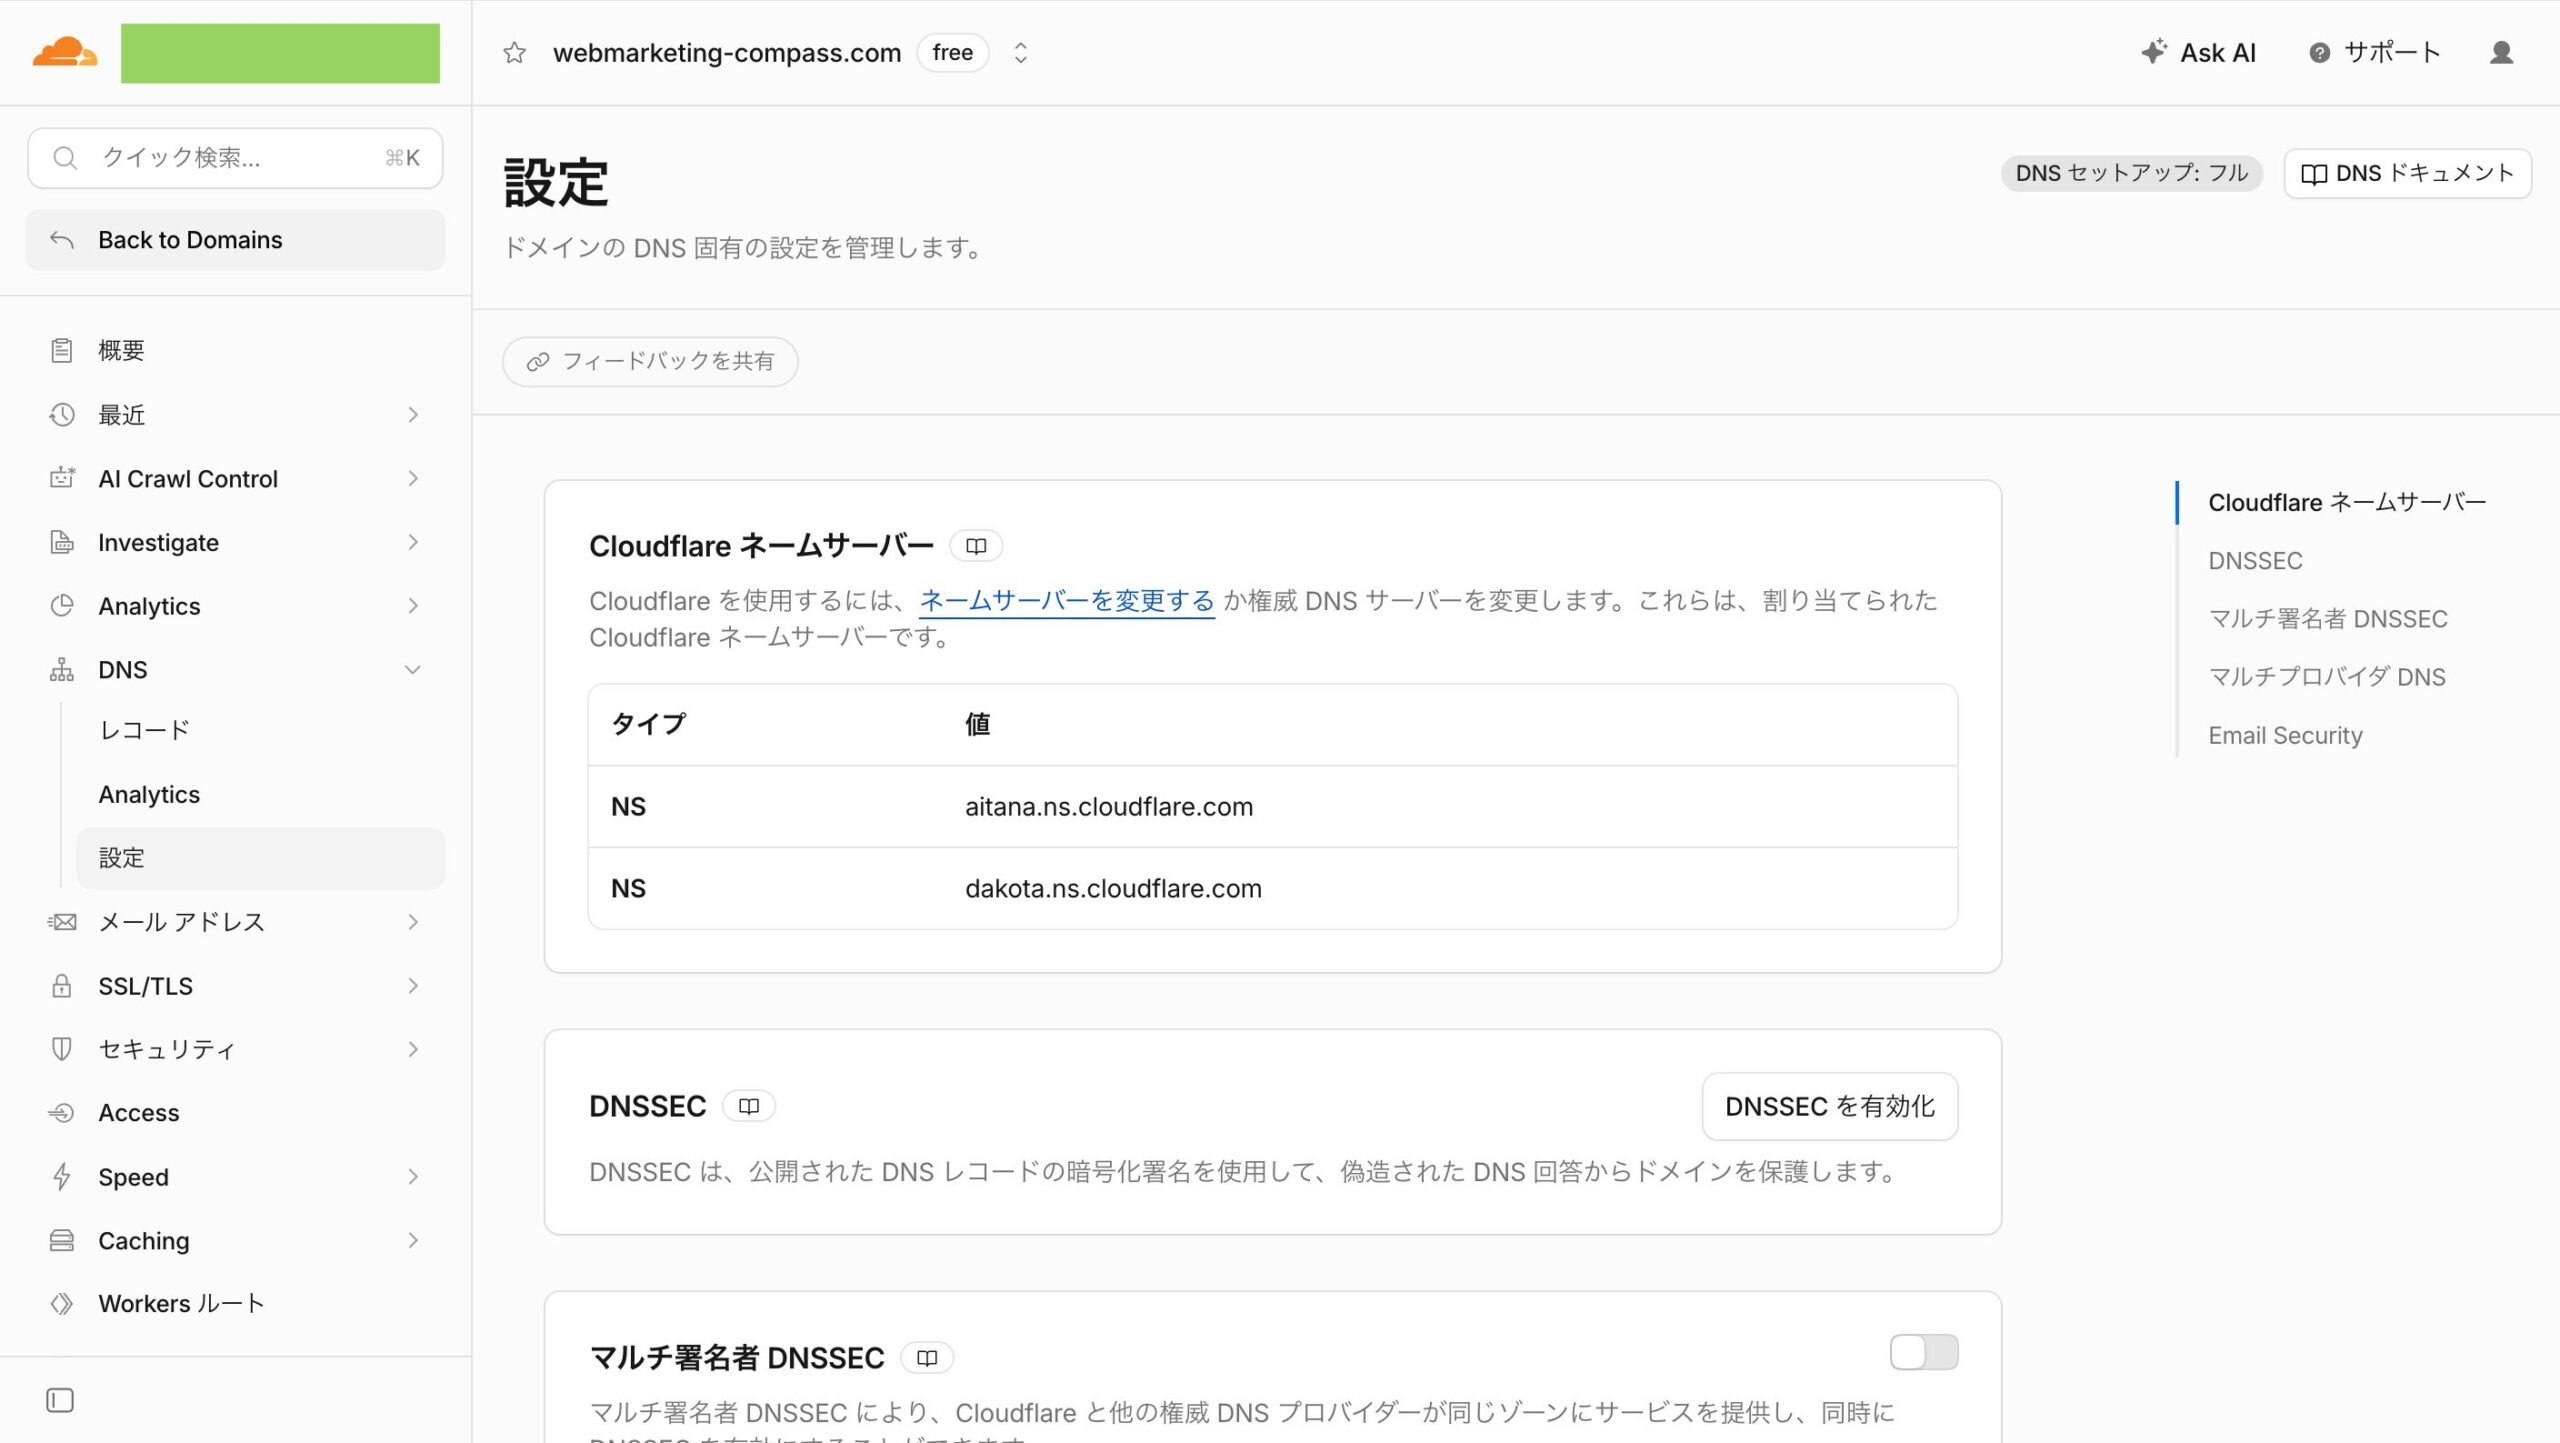2560x1443 pixels.
Task: Click the SSL/TLS lock icon
Action: click(x=62, y=986)
